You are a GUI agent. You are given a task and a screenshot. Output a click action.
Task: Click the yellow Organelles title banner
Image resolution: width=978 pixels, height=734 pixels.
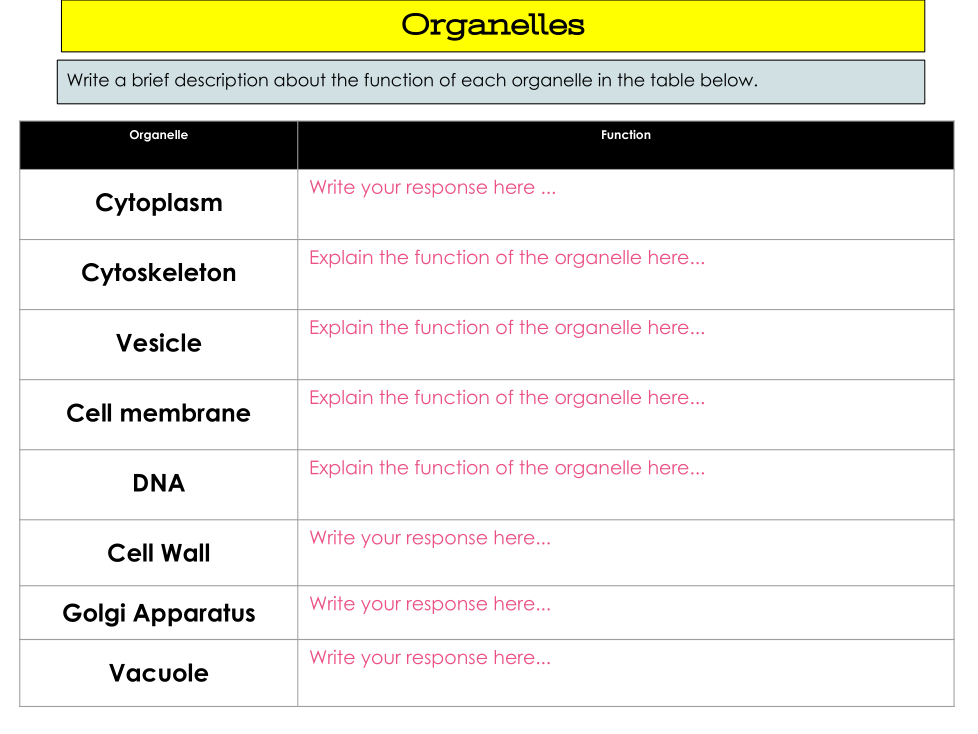(492, 26)
